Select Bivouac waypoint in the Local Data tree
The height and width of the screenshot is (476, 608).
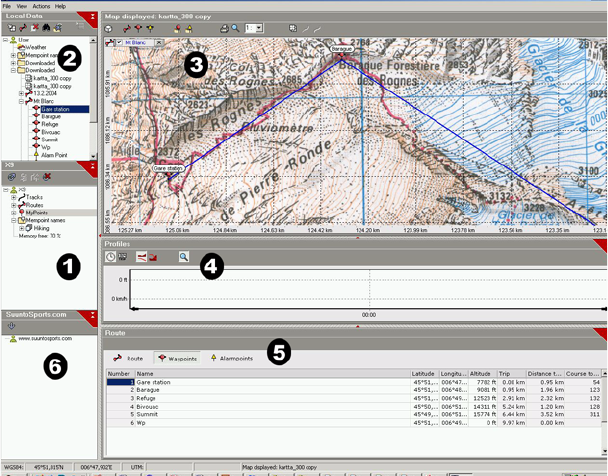coord(51,132)
